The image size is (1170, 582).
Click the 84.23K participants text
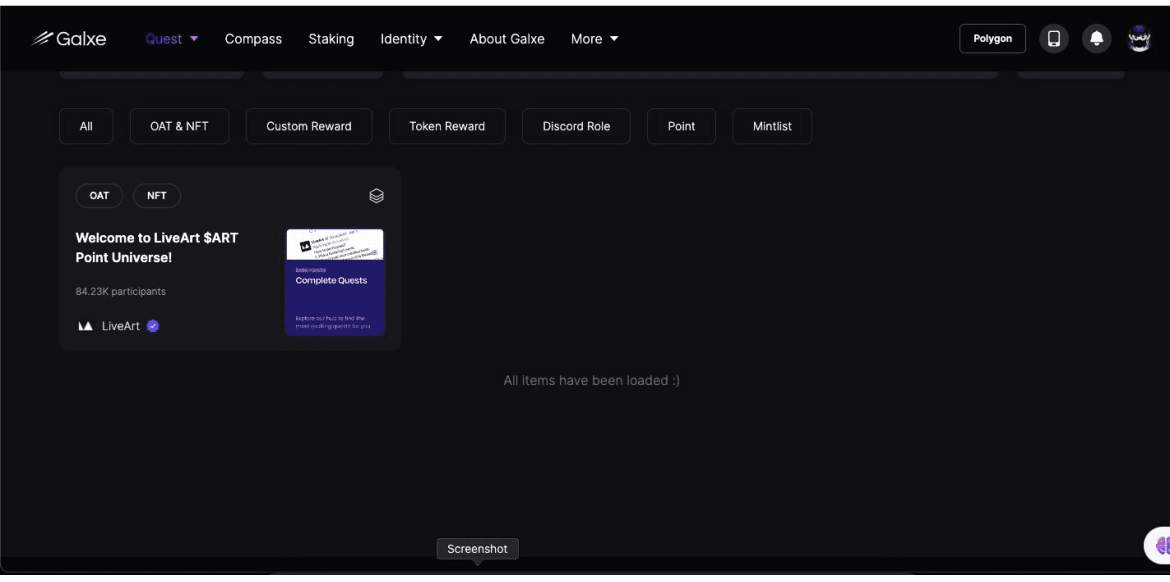tap(121, 291)
